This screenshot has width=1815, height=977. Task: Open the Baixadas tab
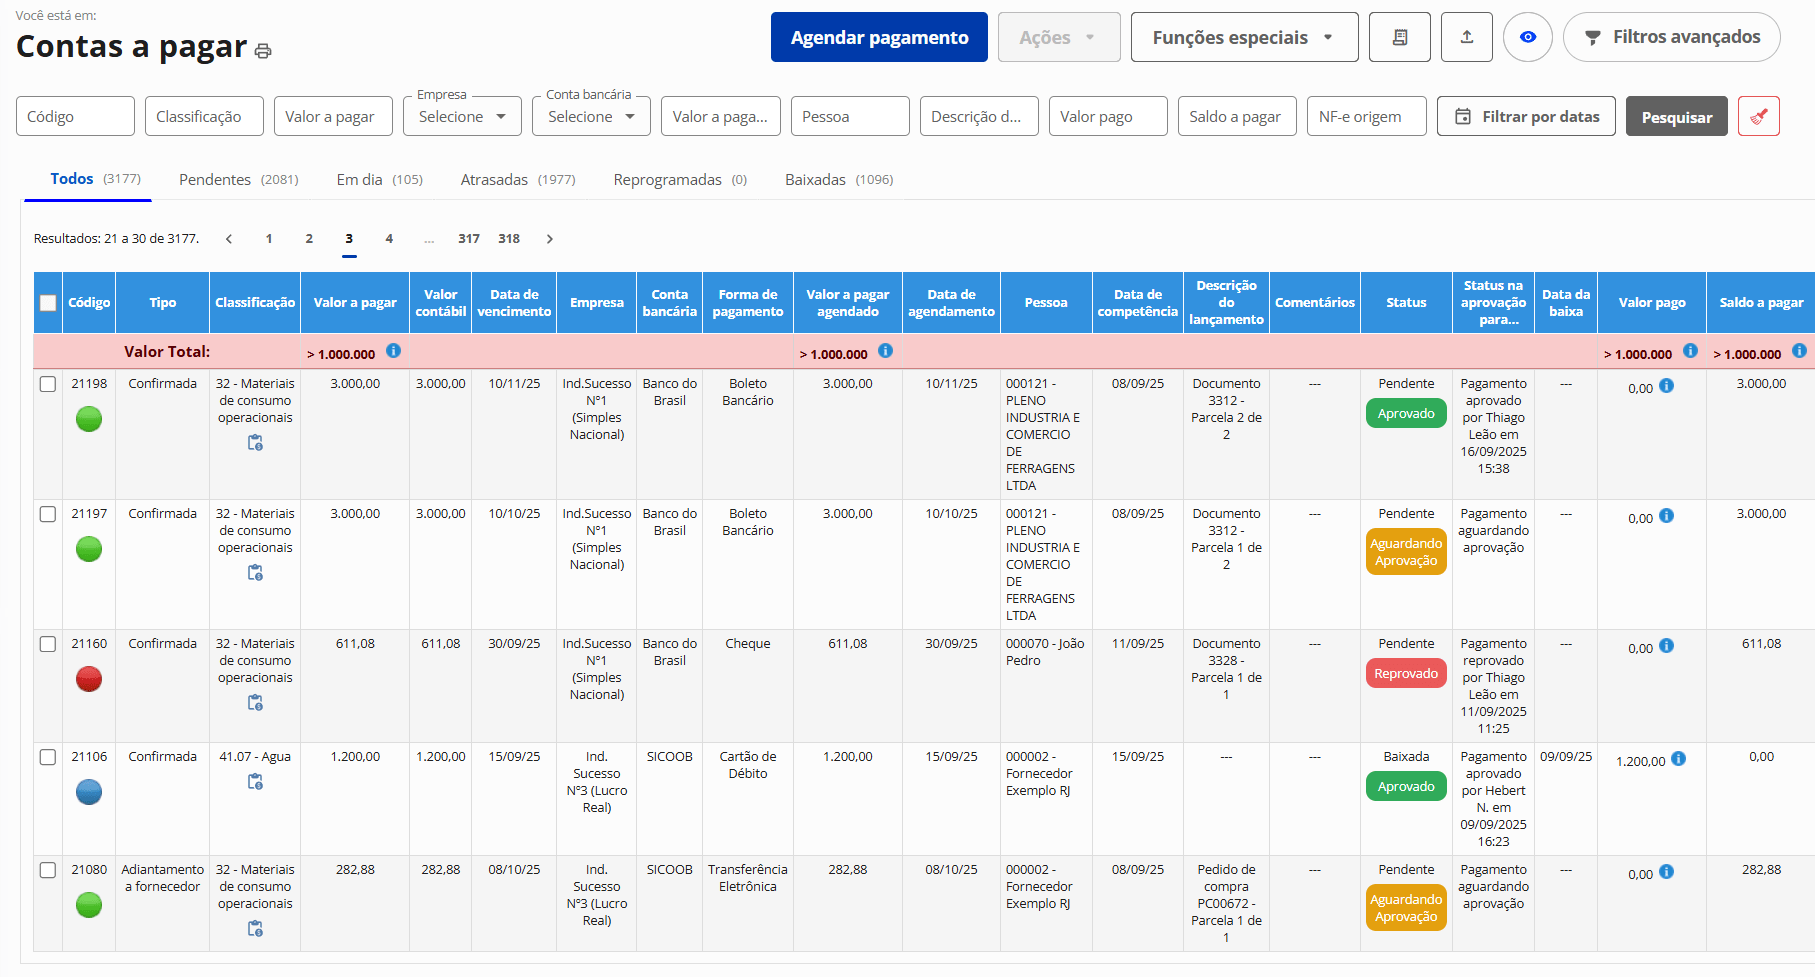(x=838, y=180)
